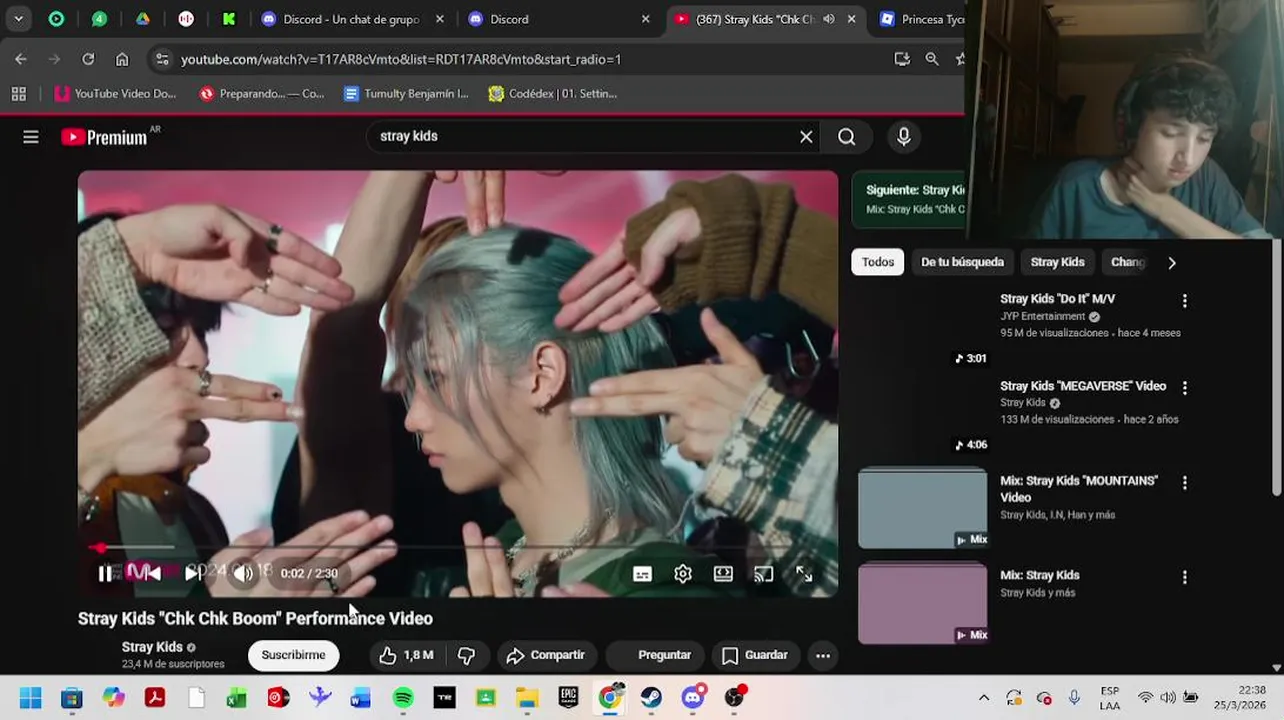Switch to Princesa Tycoon Roblox tab
Image resolution: width=1284 pixels, height=720 pixels.
[x=920, y=19]
